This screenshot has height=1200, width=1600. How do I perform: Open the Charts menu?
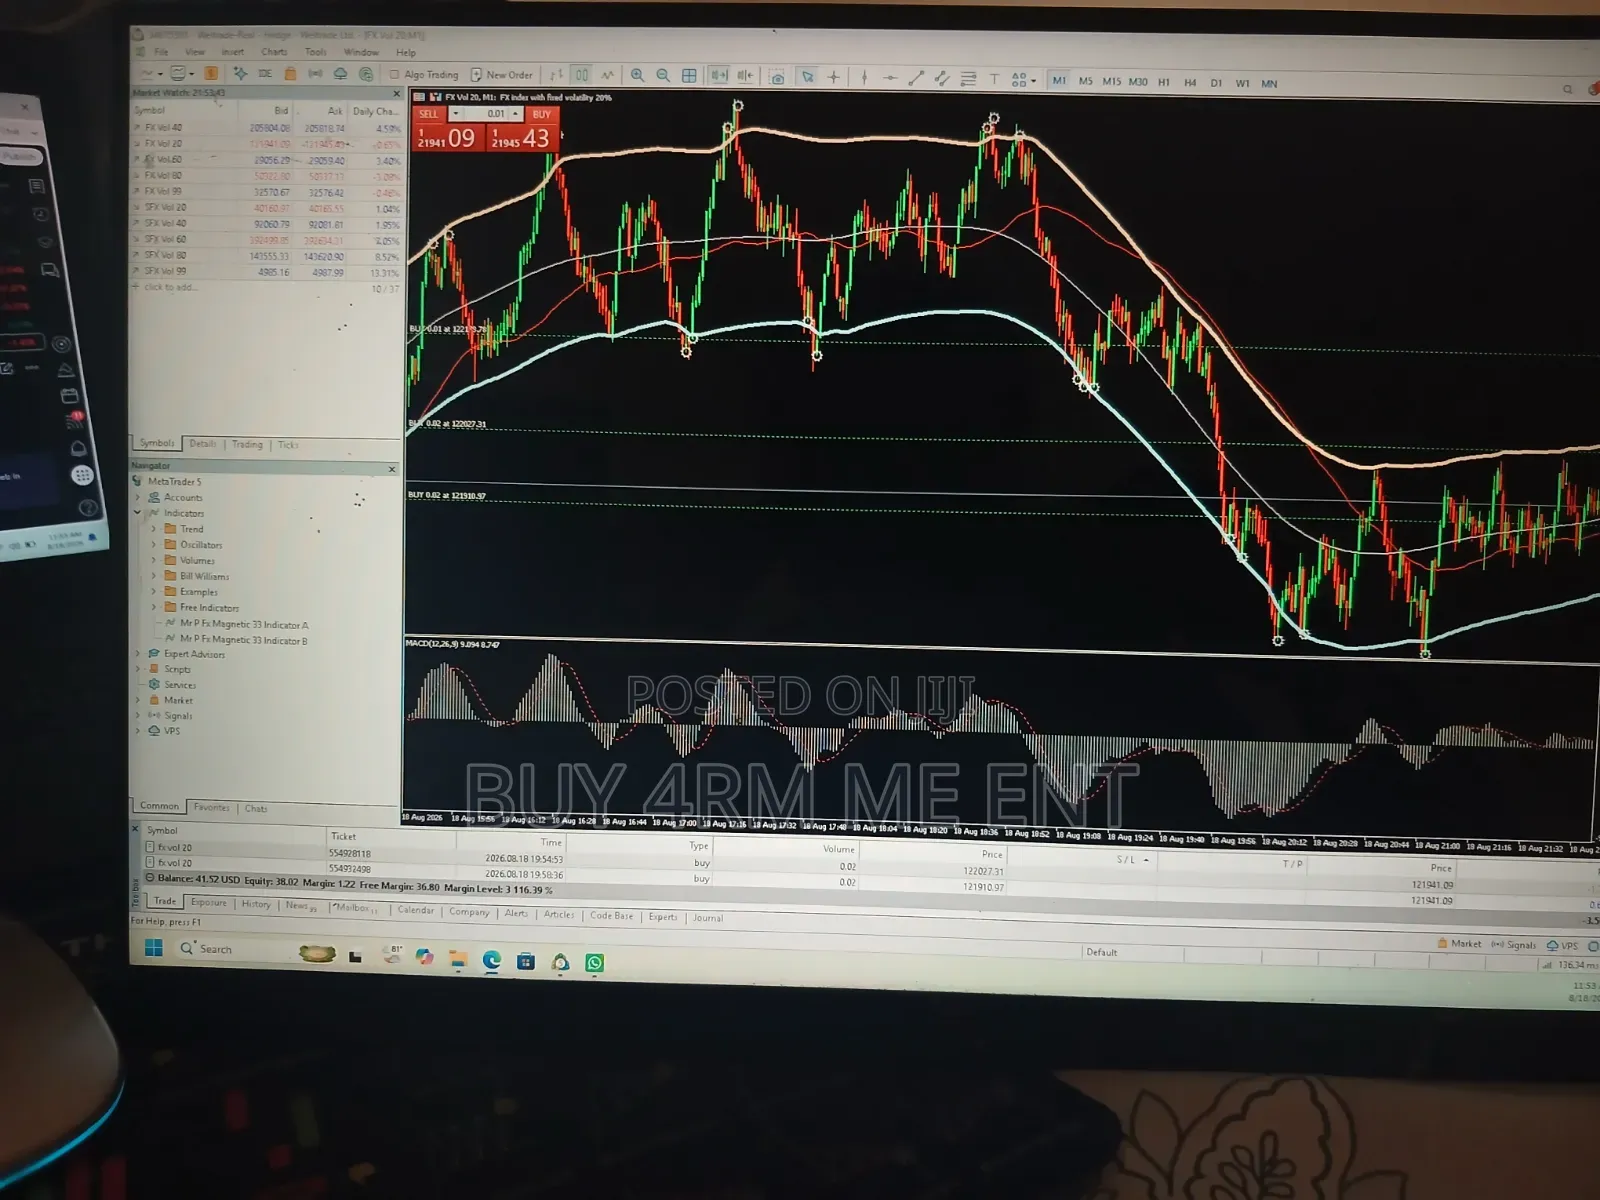[274, 52]
